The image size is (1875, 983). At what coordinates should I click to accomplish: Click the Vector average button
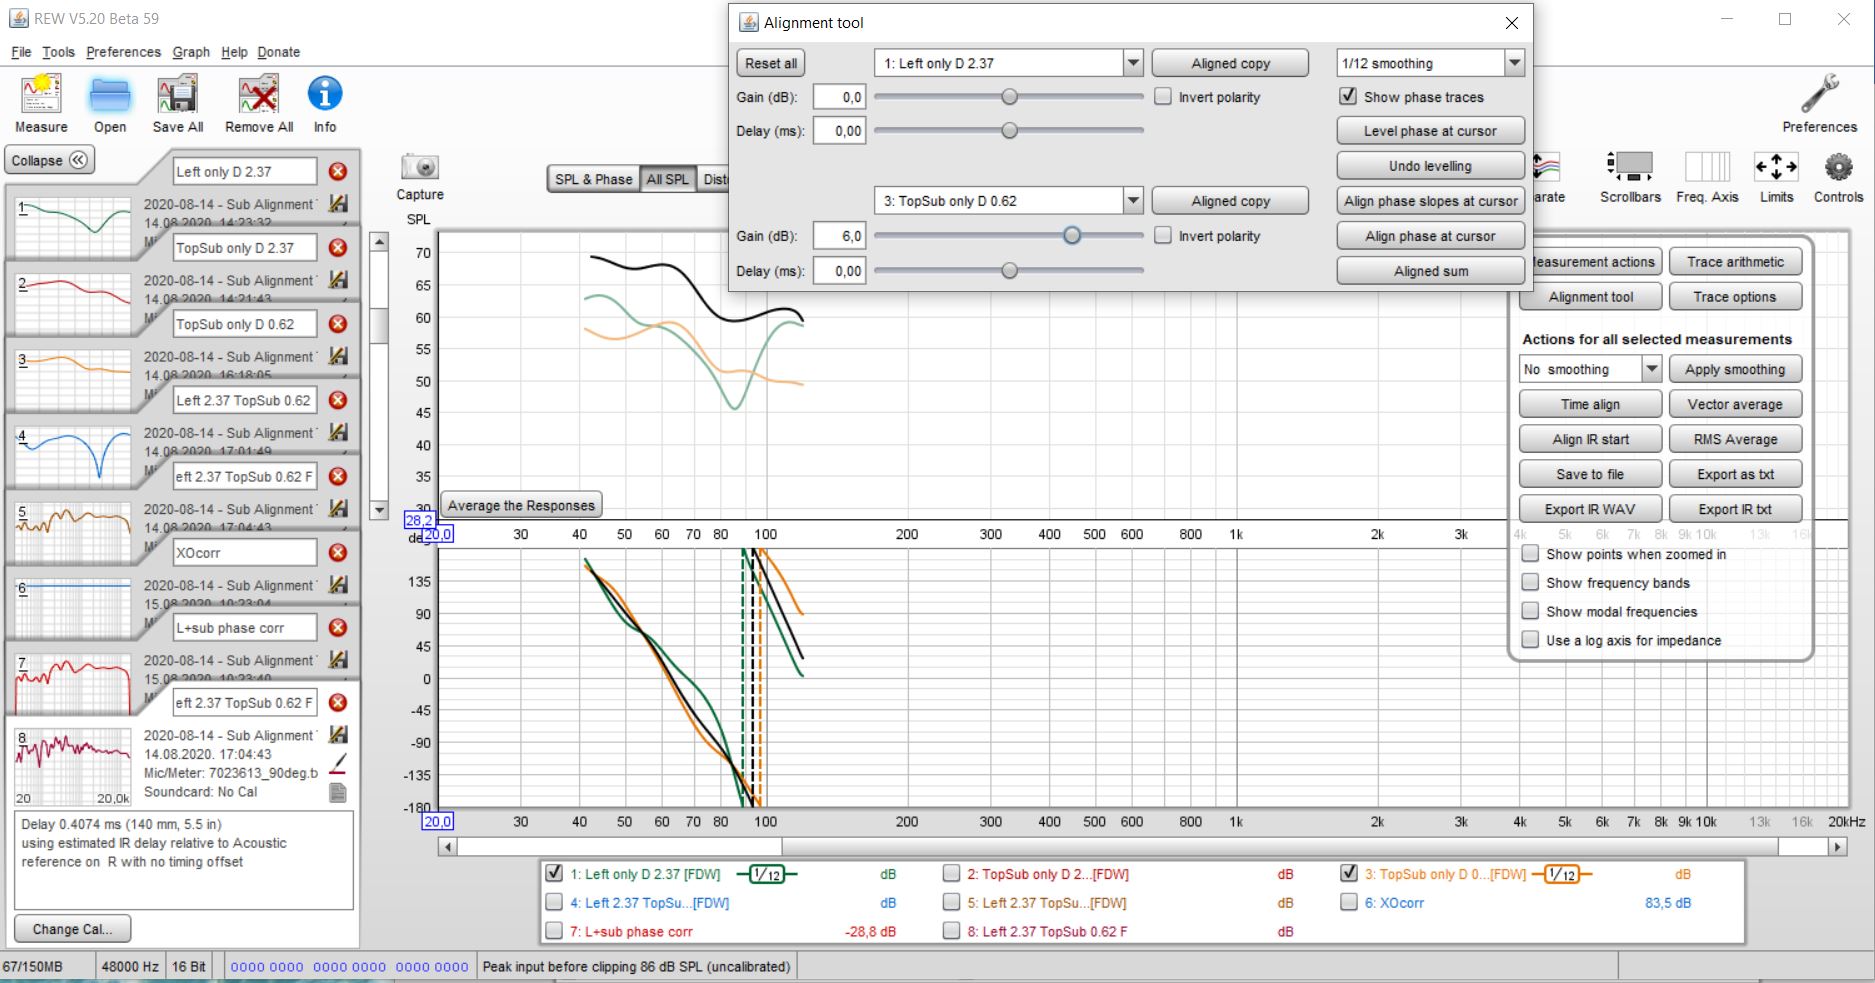[1735, 404]
